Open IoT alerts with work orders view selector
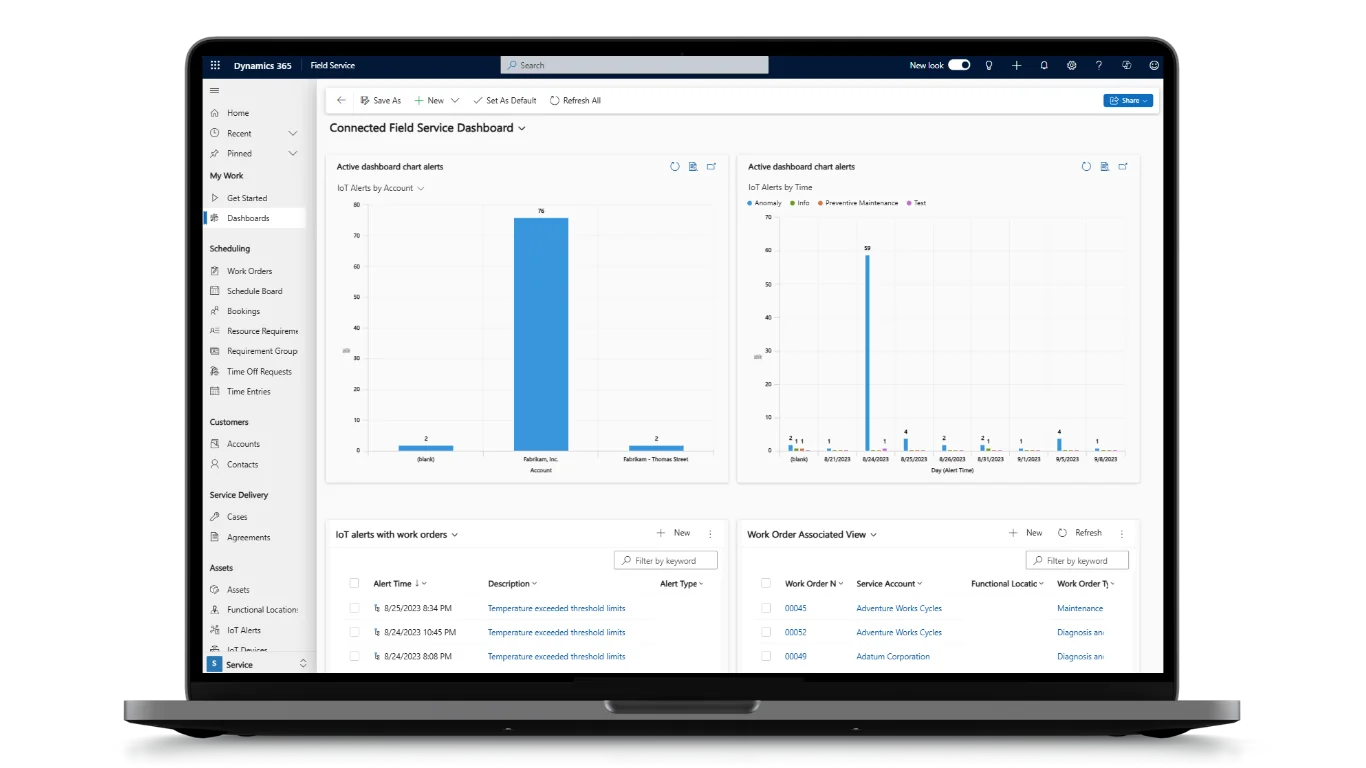This screenshot has width=1366, height=768. tap(396, 535)
